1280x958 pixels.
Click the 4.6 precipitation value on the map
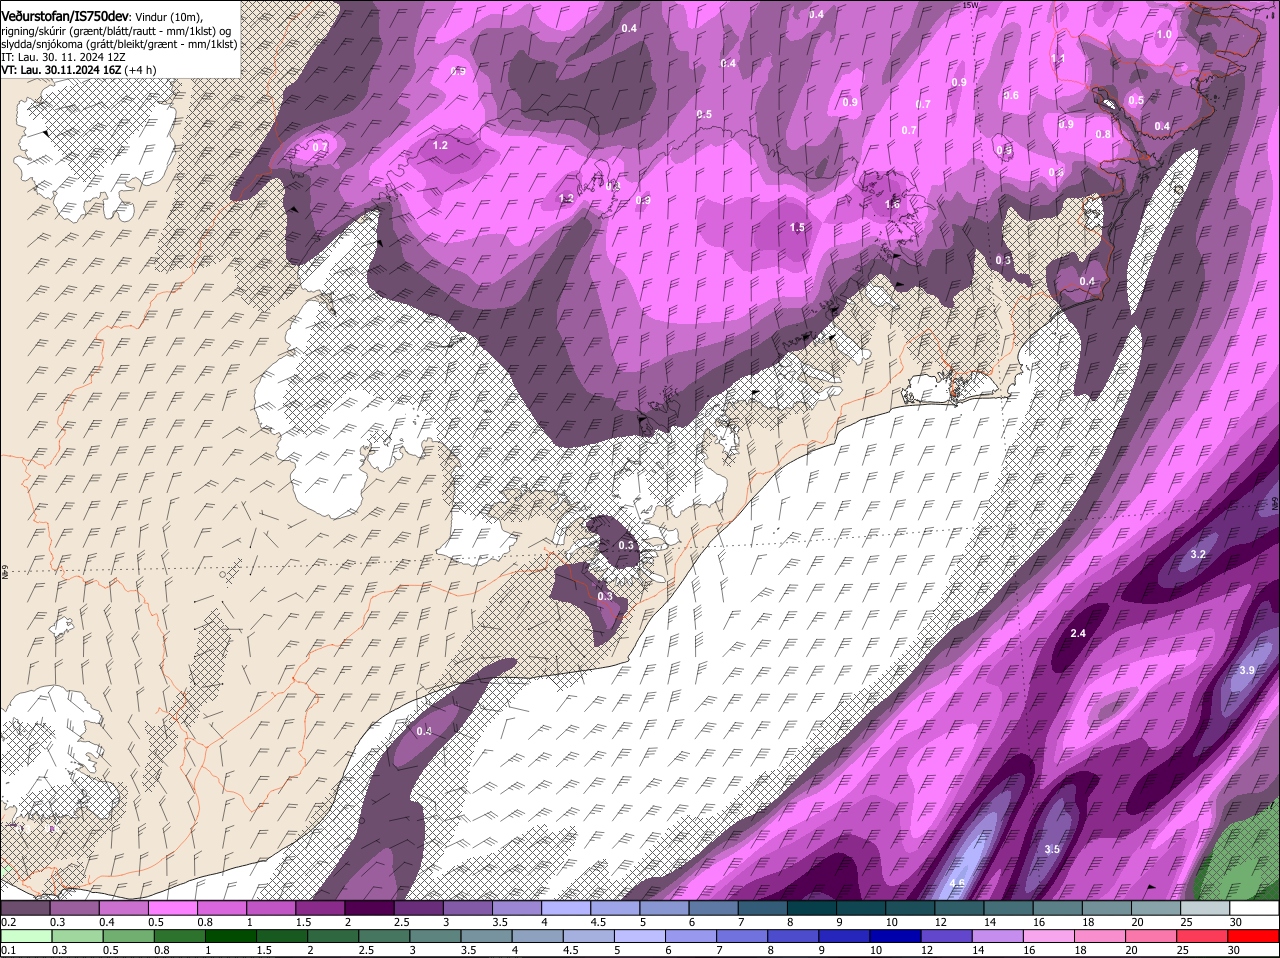click(957, 884)
